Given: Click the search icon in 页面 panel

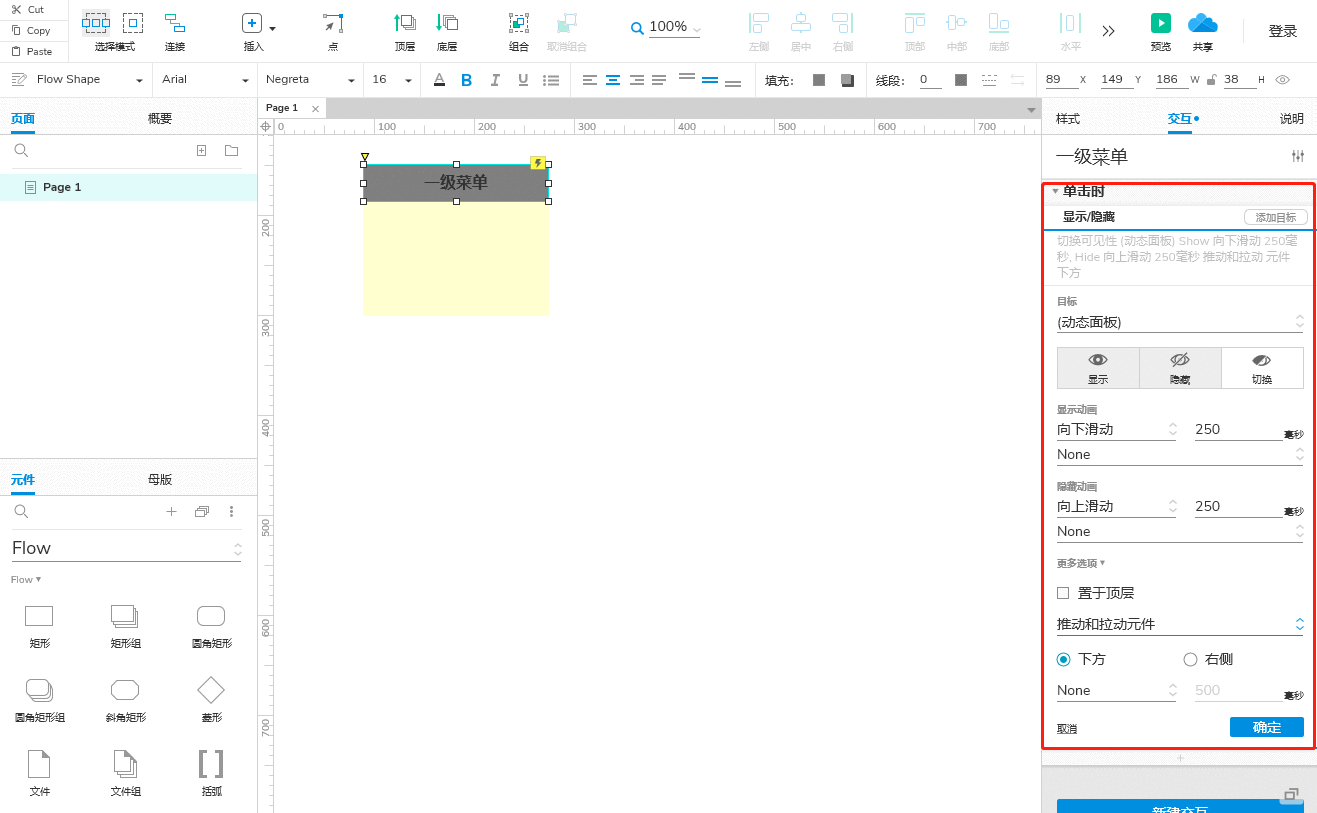Looking at the screenshot, I should coord(21,151).
